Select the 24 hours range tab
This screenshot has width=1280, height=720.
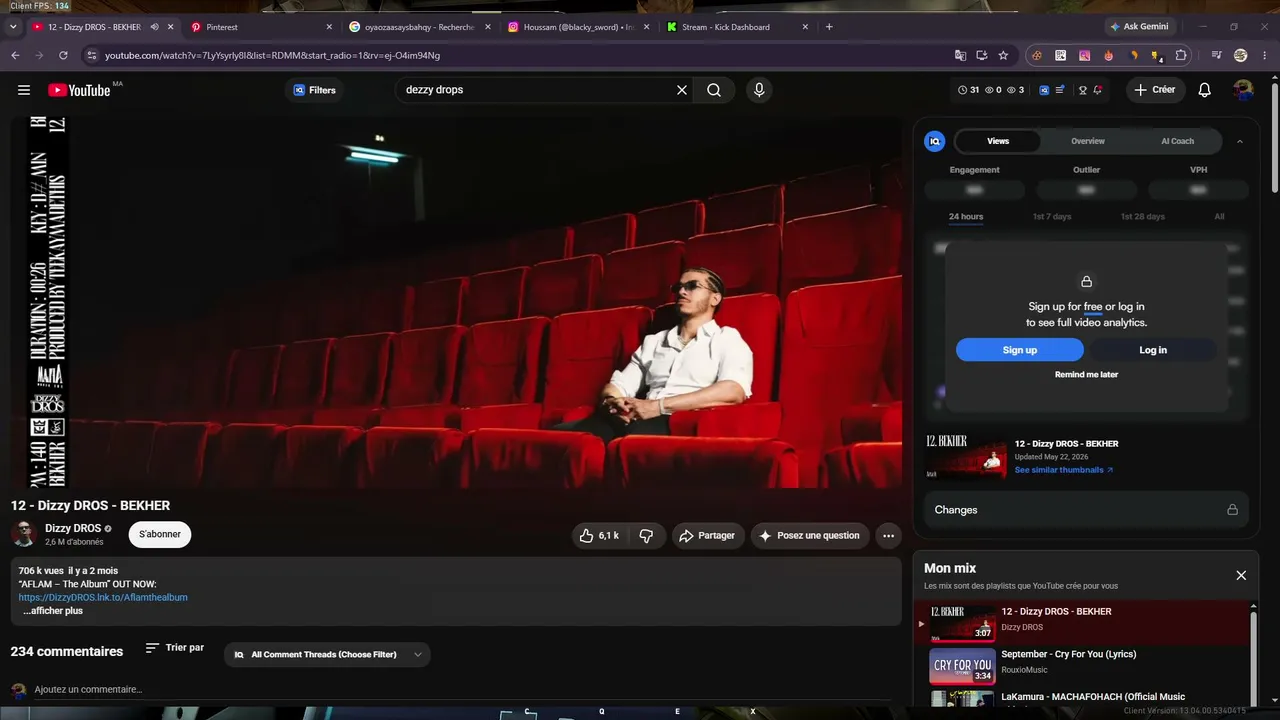pos(966,217)
